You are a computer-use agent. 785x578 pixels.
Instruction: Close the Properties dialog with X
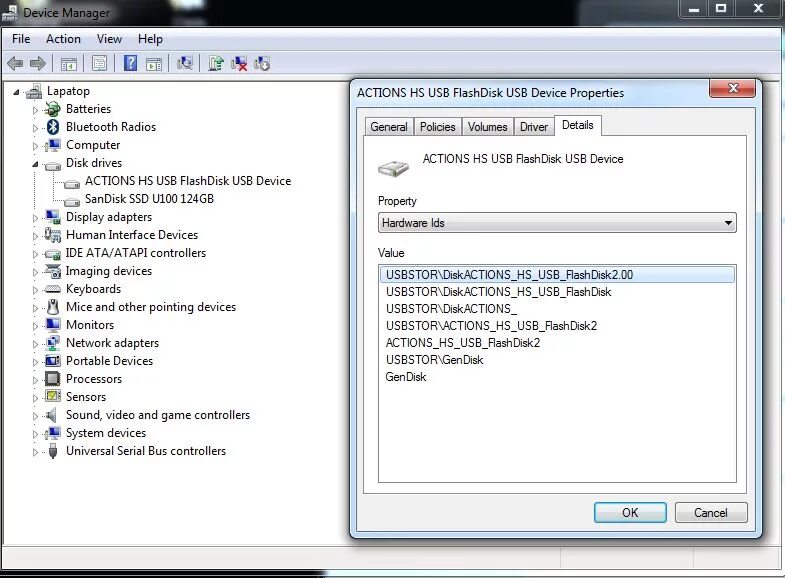pyautogui.click(x=732, y=88)
